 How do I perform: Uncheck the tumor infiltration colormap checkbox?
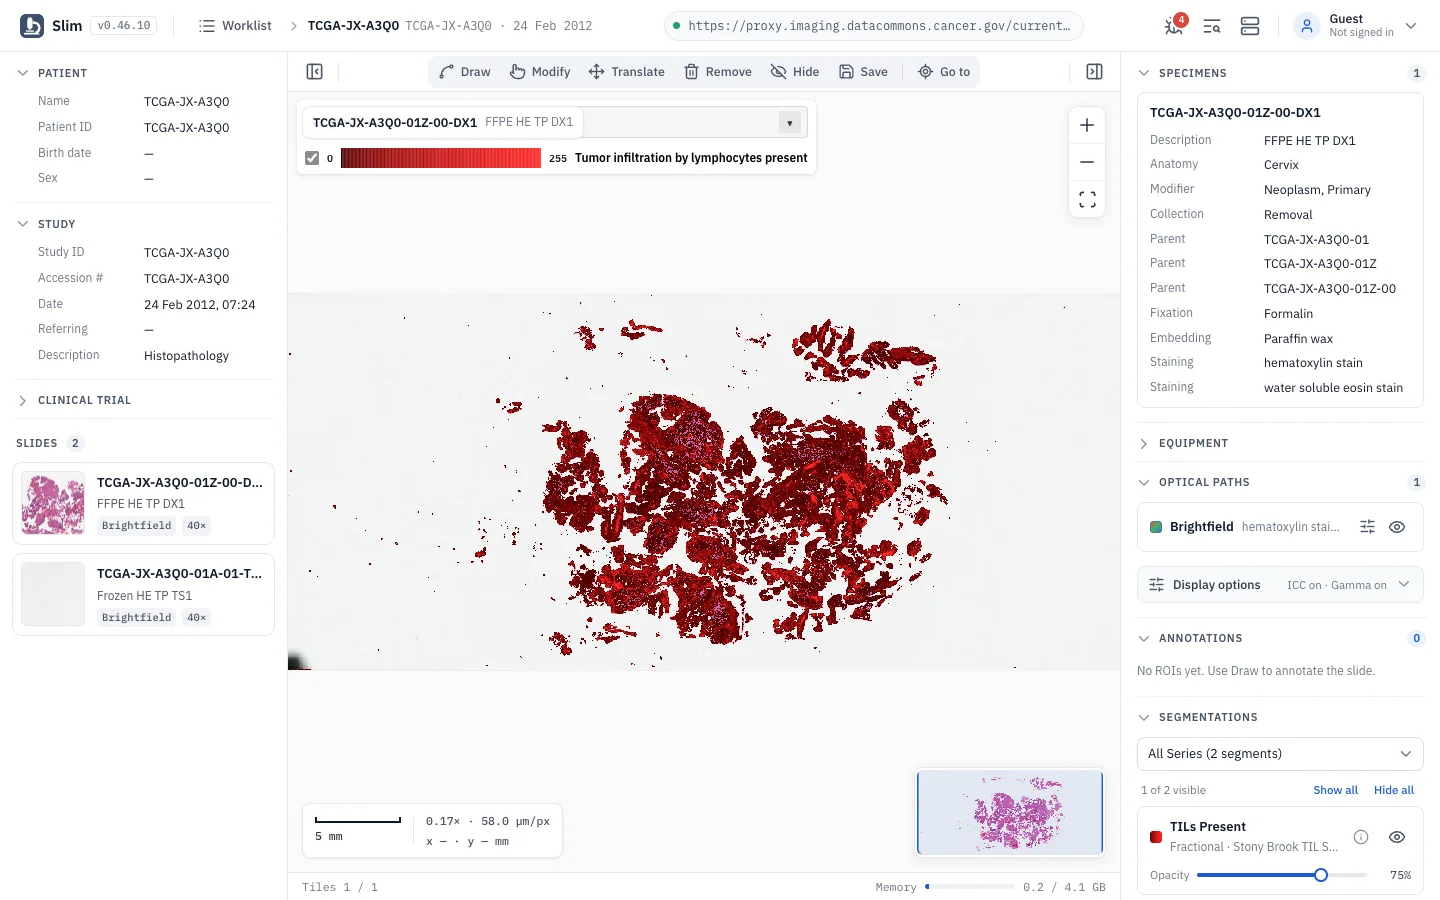pos(312,158)
